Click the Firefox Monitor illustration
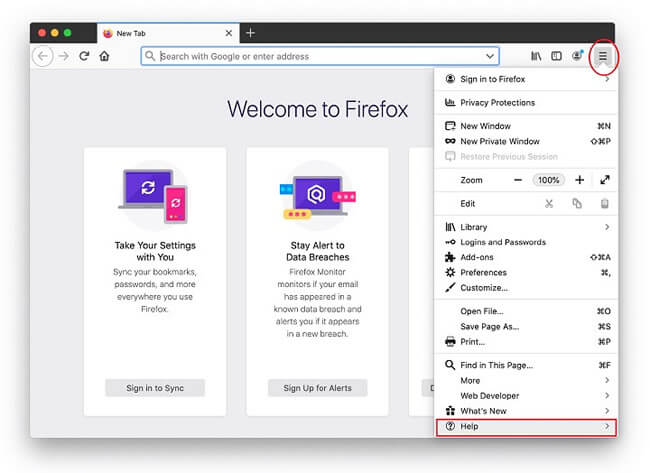 [x=318, y=196]
